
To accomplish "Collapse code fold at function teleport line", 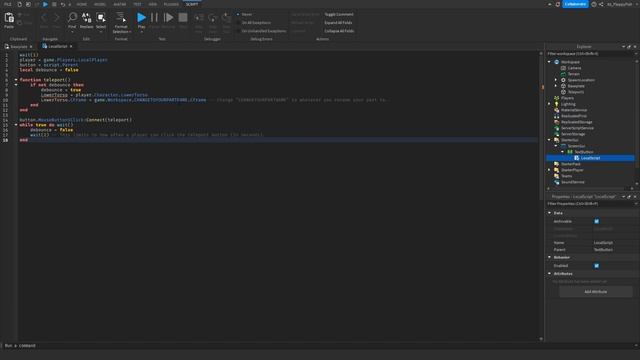I will (16, 80).
